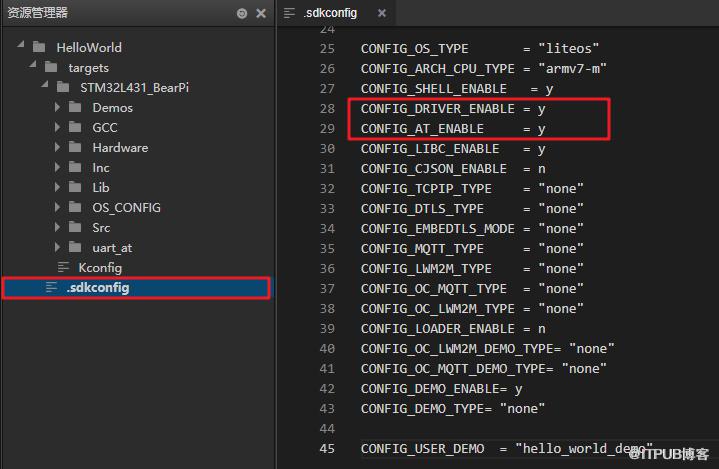Place cursor in CONFIG_EMBEDTLS_MODE line
The height and width of the screenshot is (469, 719).
tap(472, 229)
